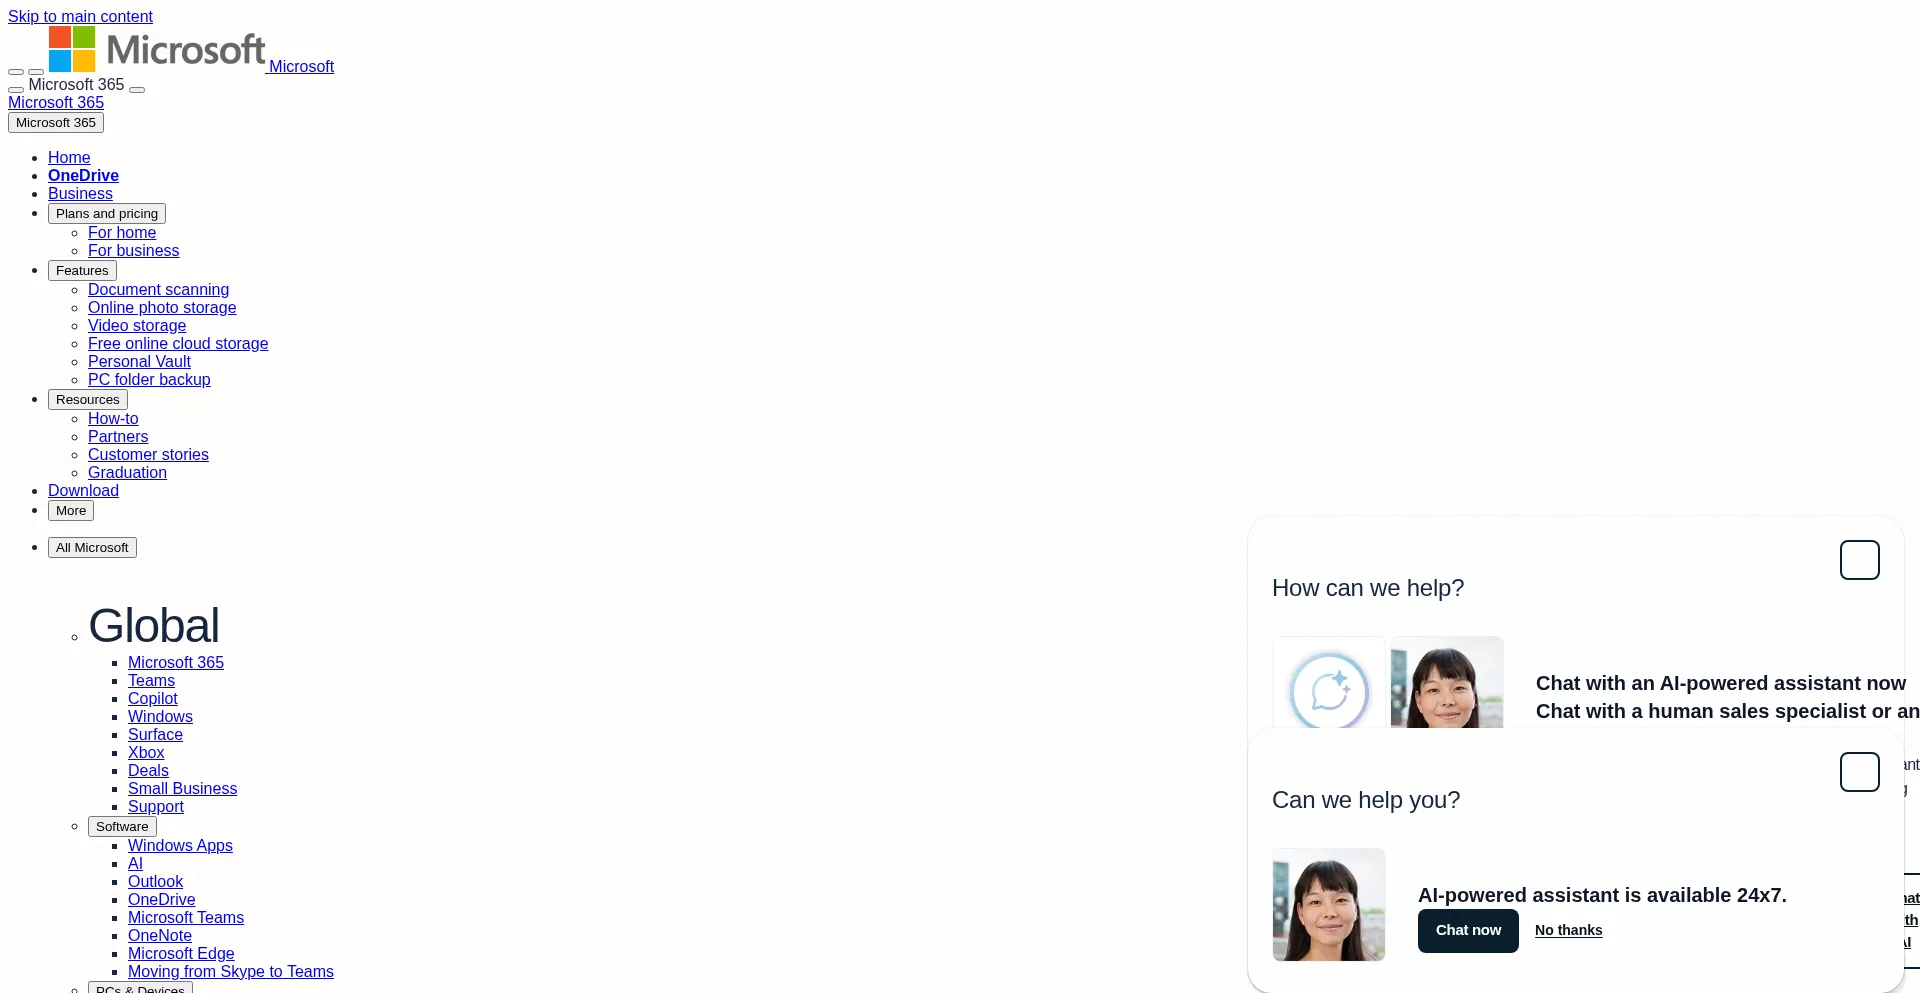
Task: Click the AI chat bubble assistant icon
Action: pyautogui.click(x=1329, y=683)
